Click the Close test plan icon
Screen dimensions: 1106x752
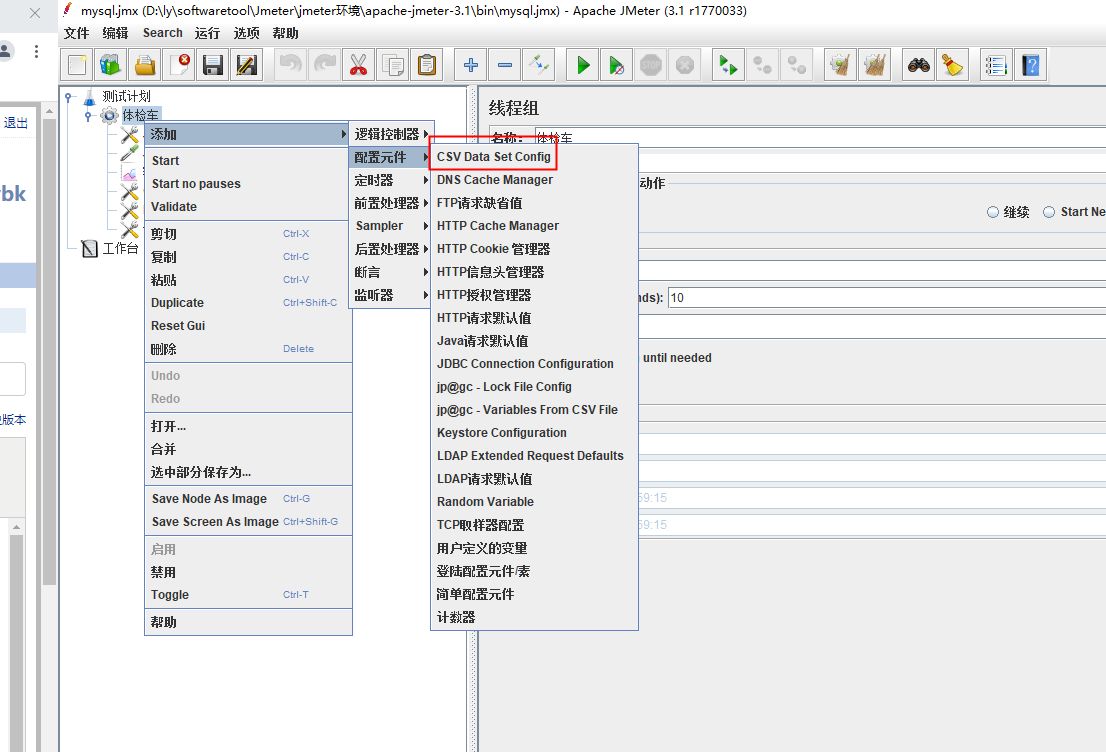[x=178, y=66]
